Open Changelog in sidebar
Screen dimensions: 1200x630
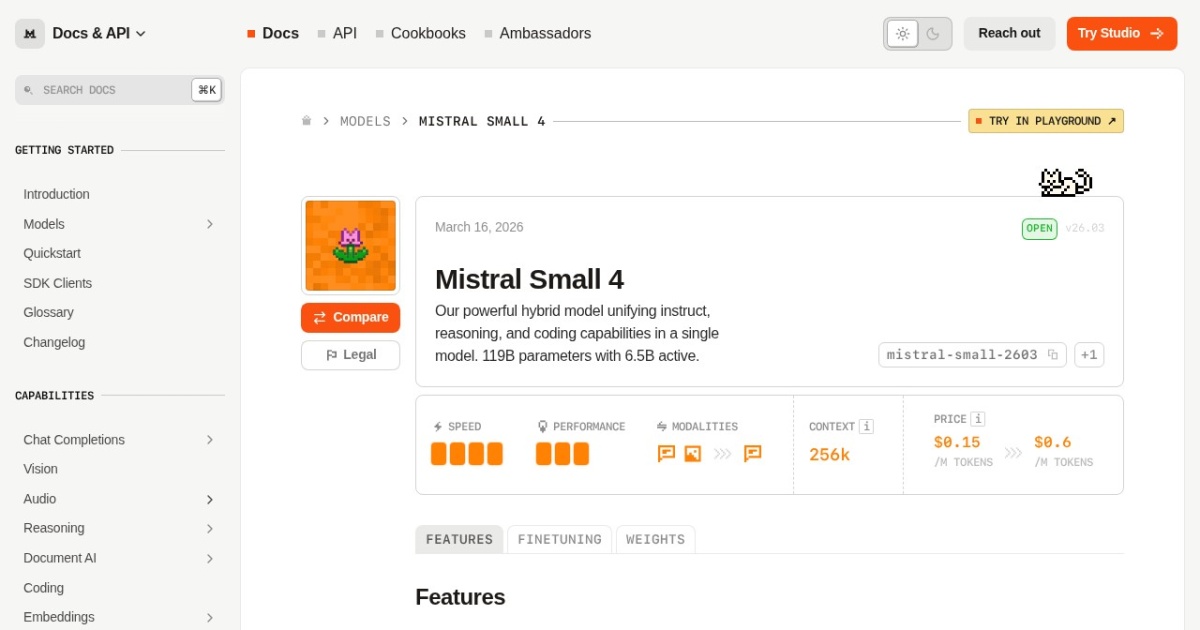(x=54, y=342)
